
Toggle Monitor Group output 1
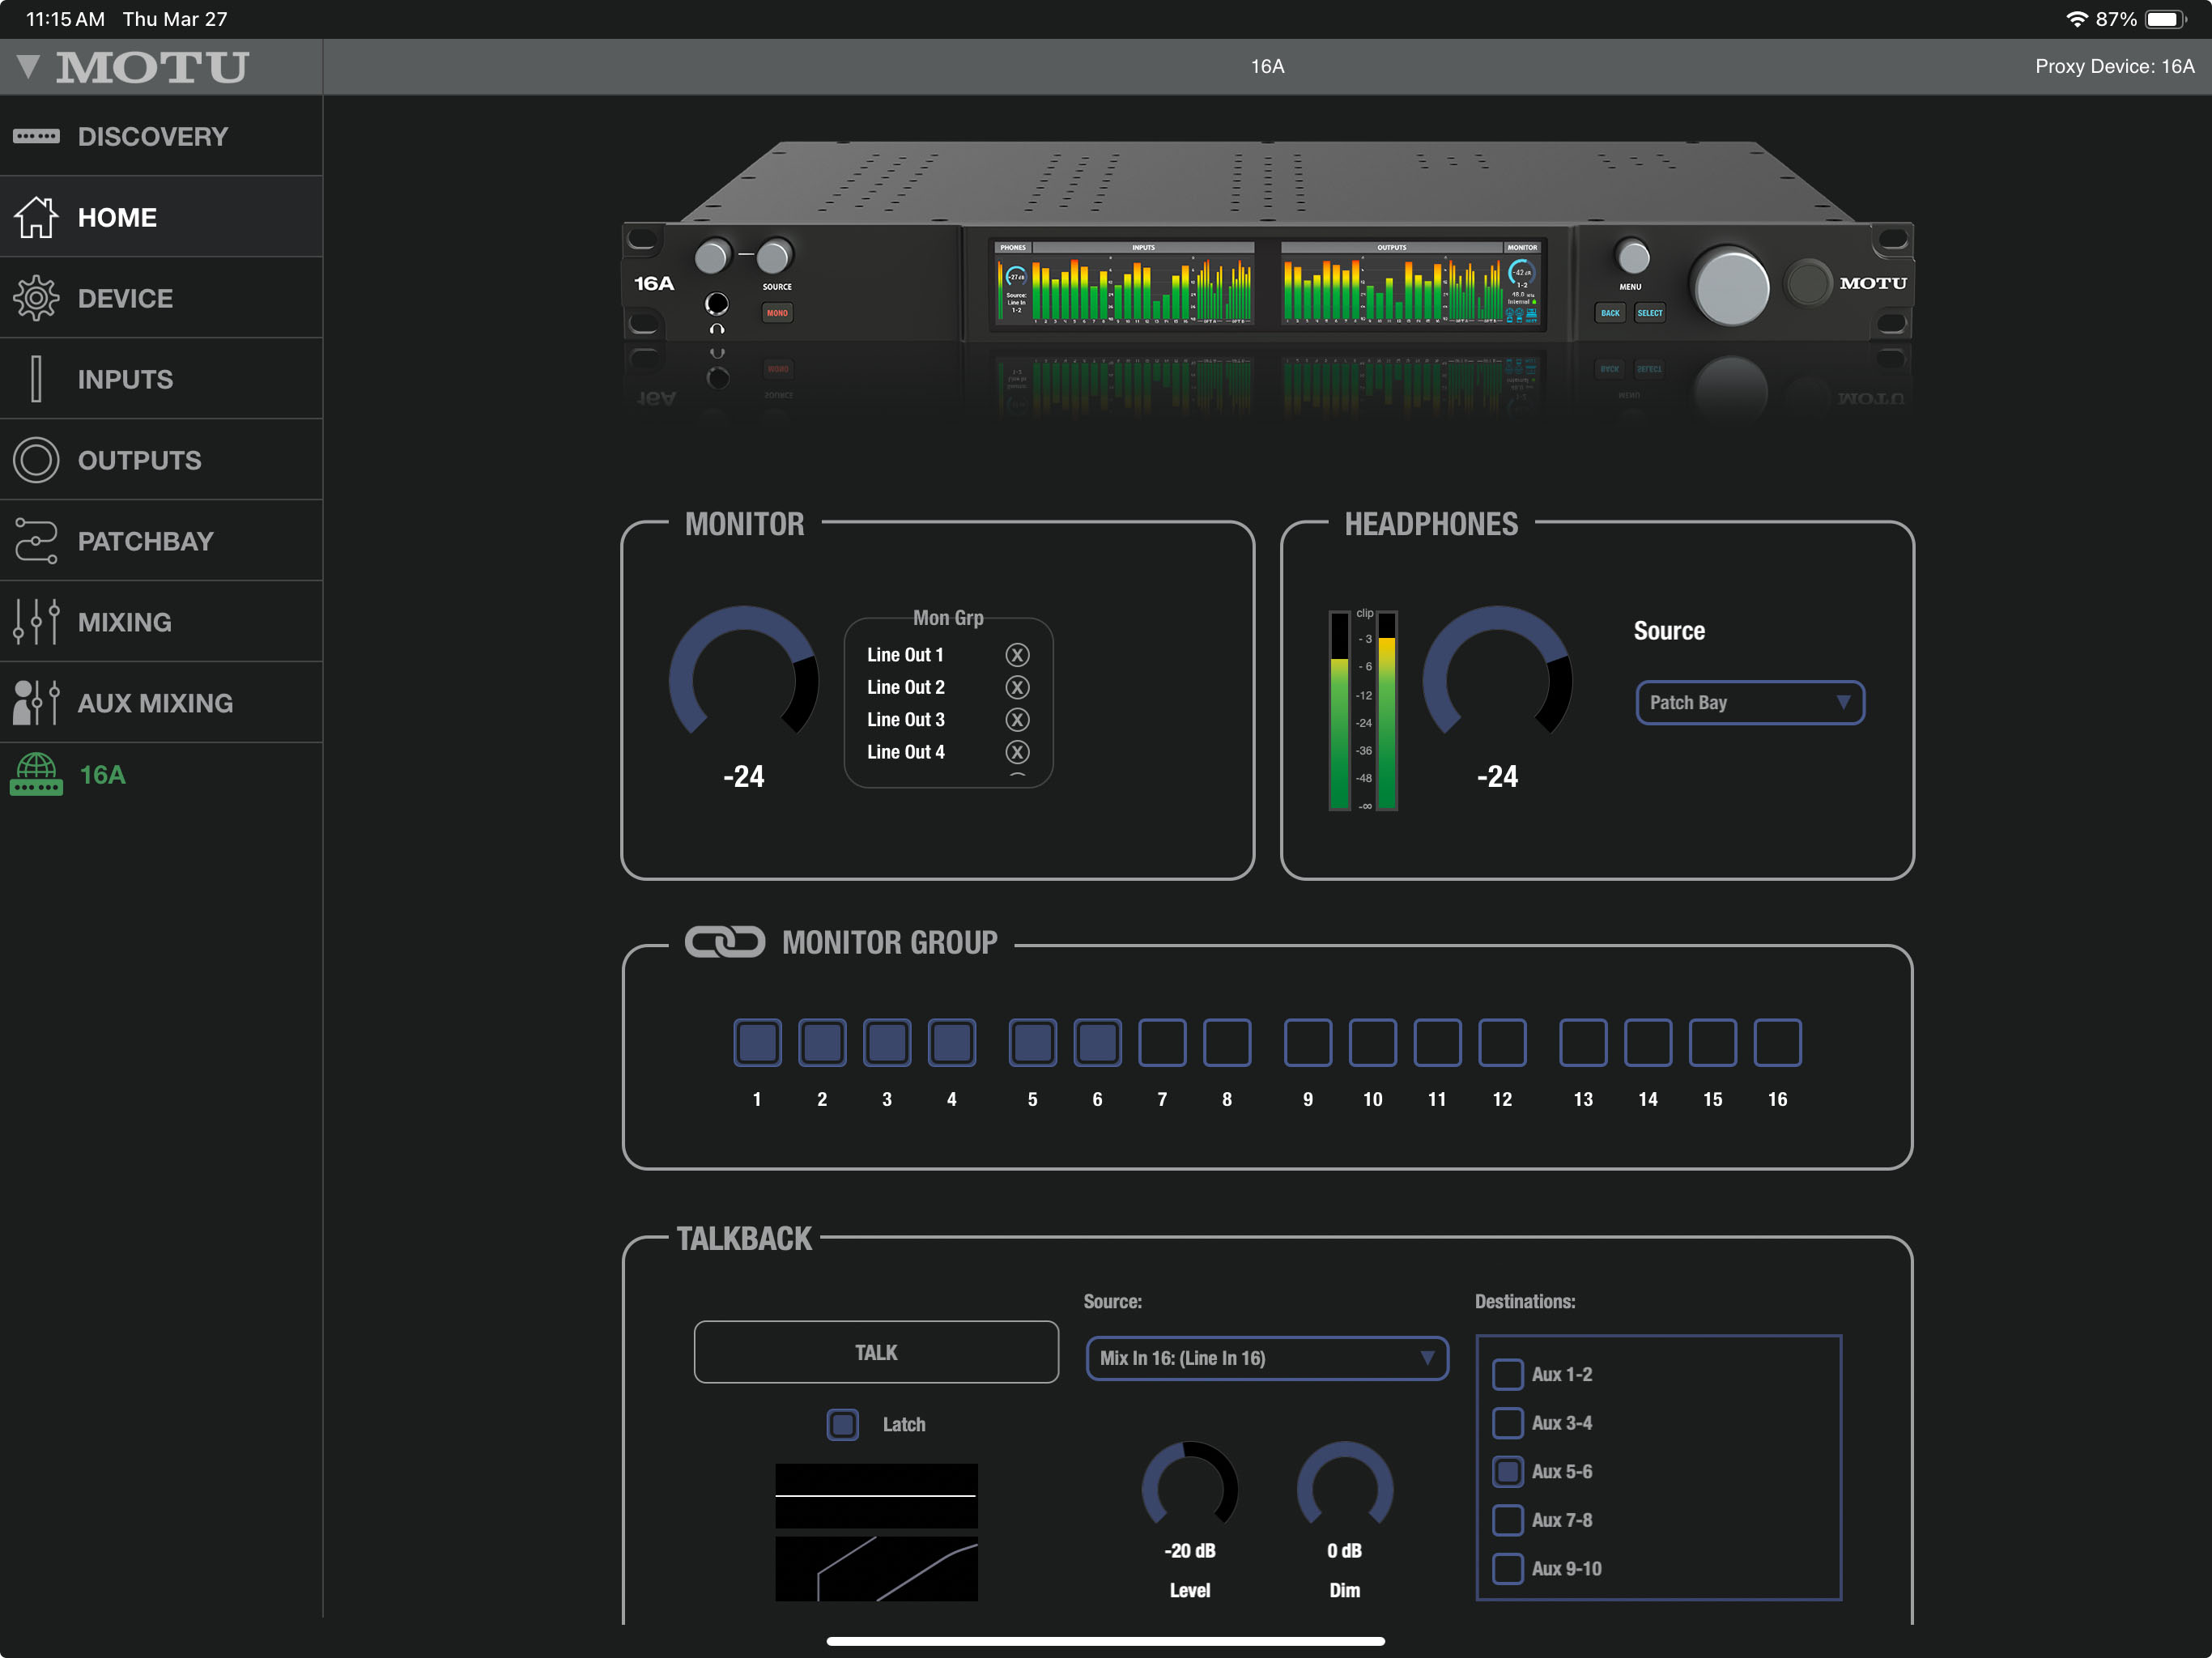point(757,1043)
